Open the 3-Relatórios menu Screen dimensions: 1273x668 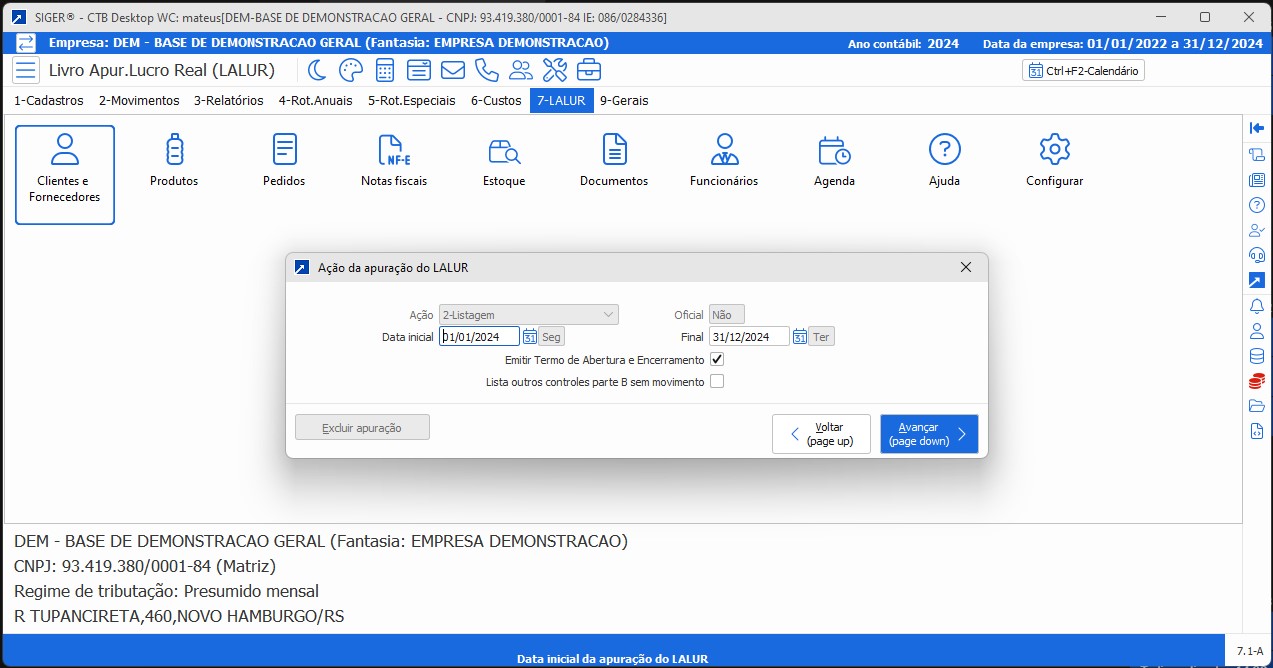tap(228, 101)
